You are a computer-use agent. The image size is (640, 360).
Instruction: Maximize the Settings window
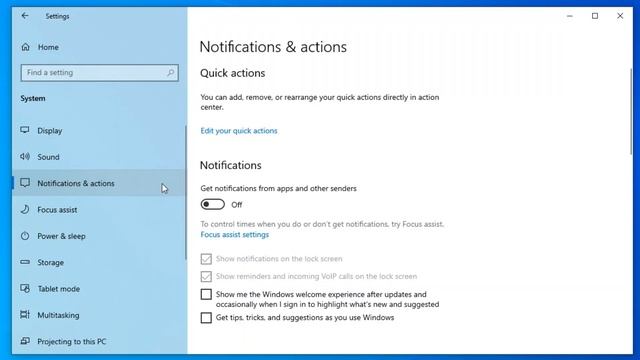[x=595, y=16]
